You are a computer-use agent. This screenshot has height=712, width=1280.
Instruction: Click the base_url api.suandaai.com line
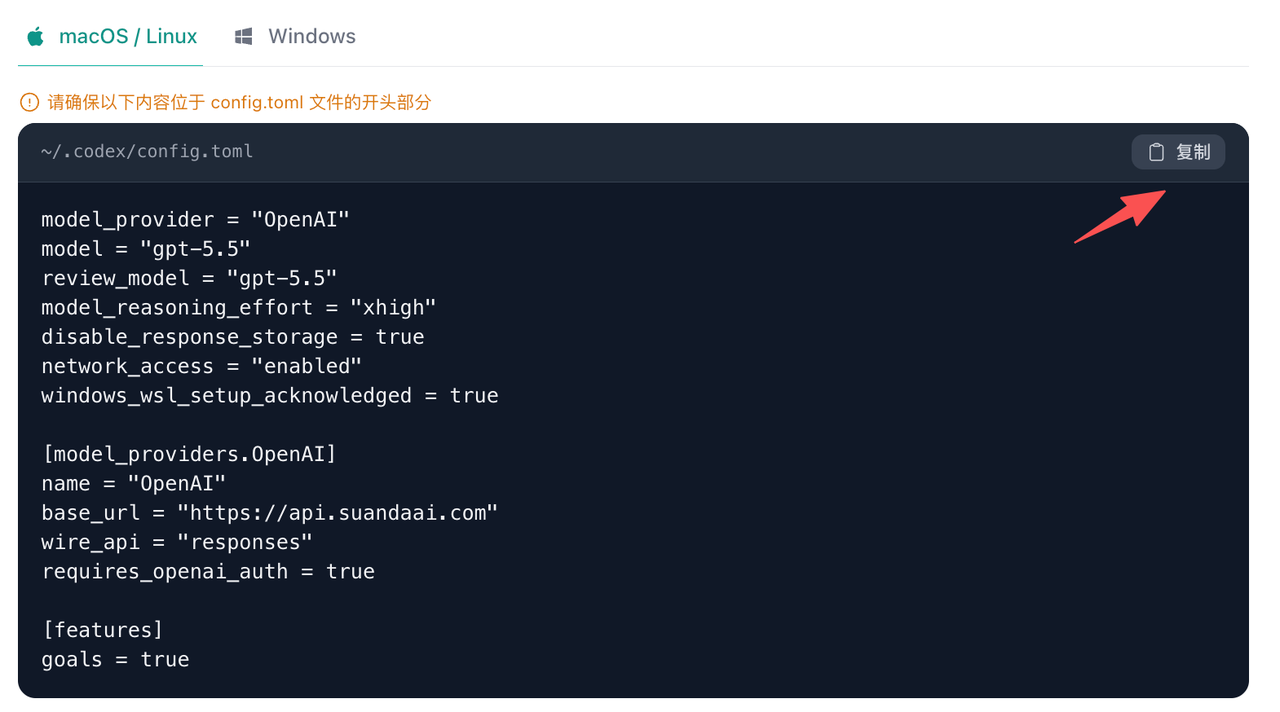(x=270, y=513)
